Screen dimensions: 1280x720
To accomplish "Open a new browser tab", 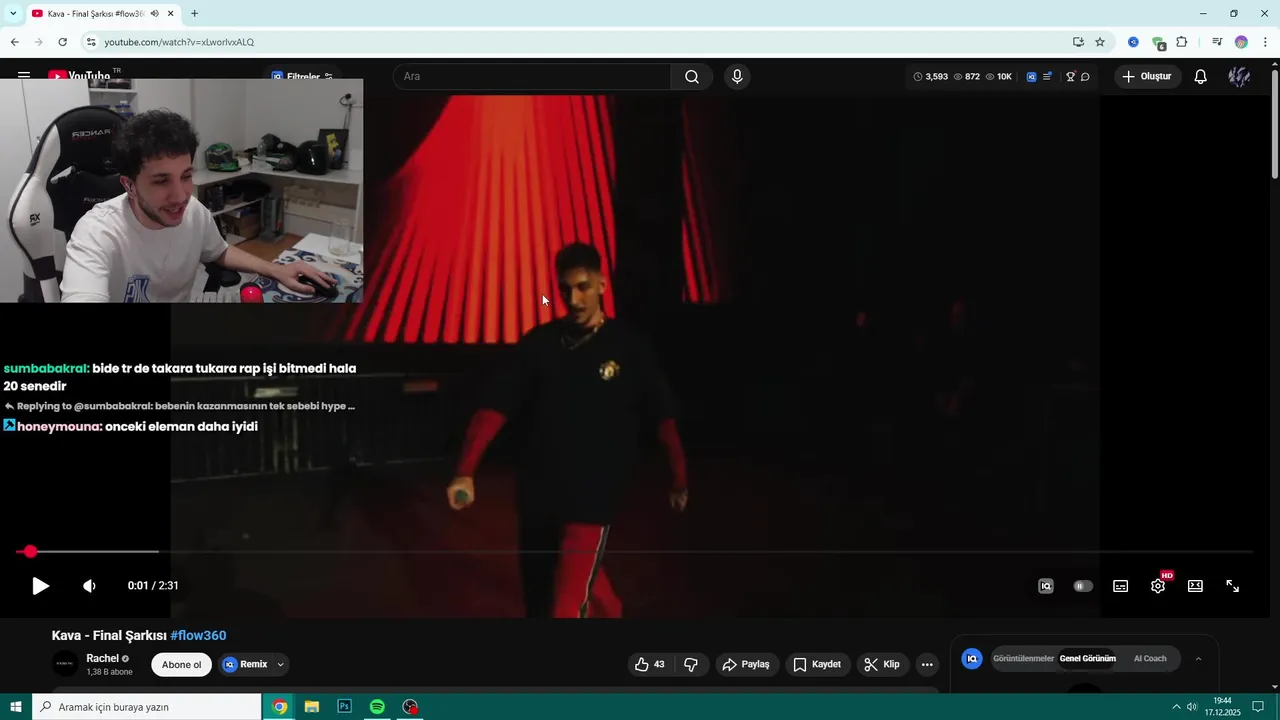I will click(x=194, y=14).
